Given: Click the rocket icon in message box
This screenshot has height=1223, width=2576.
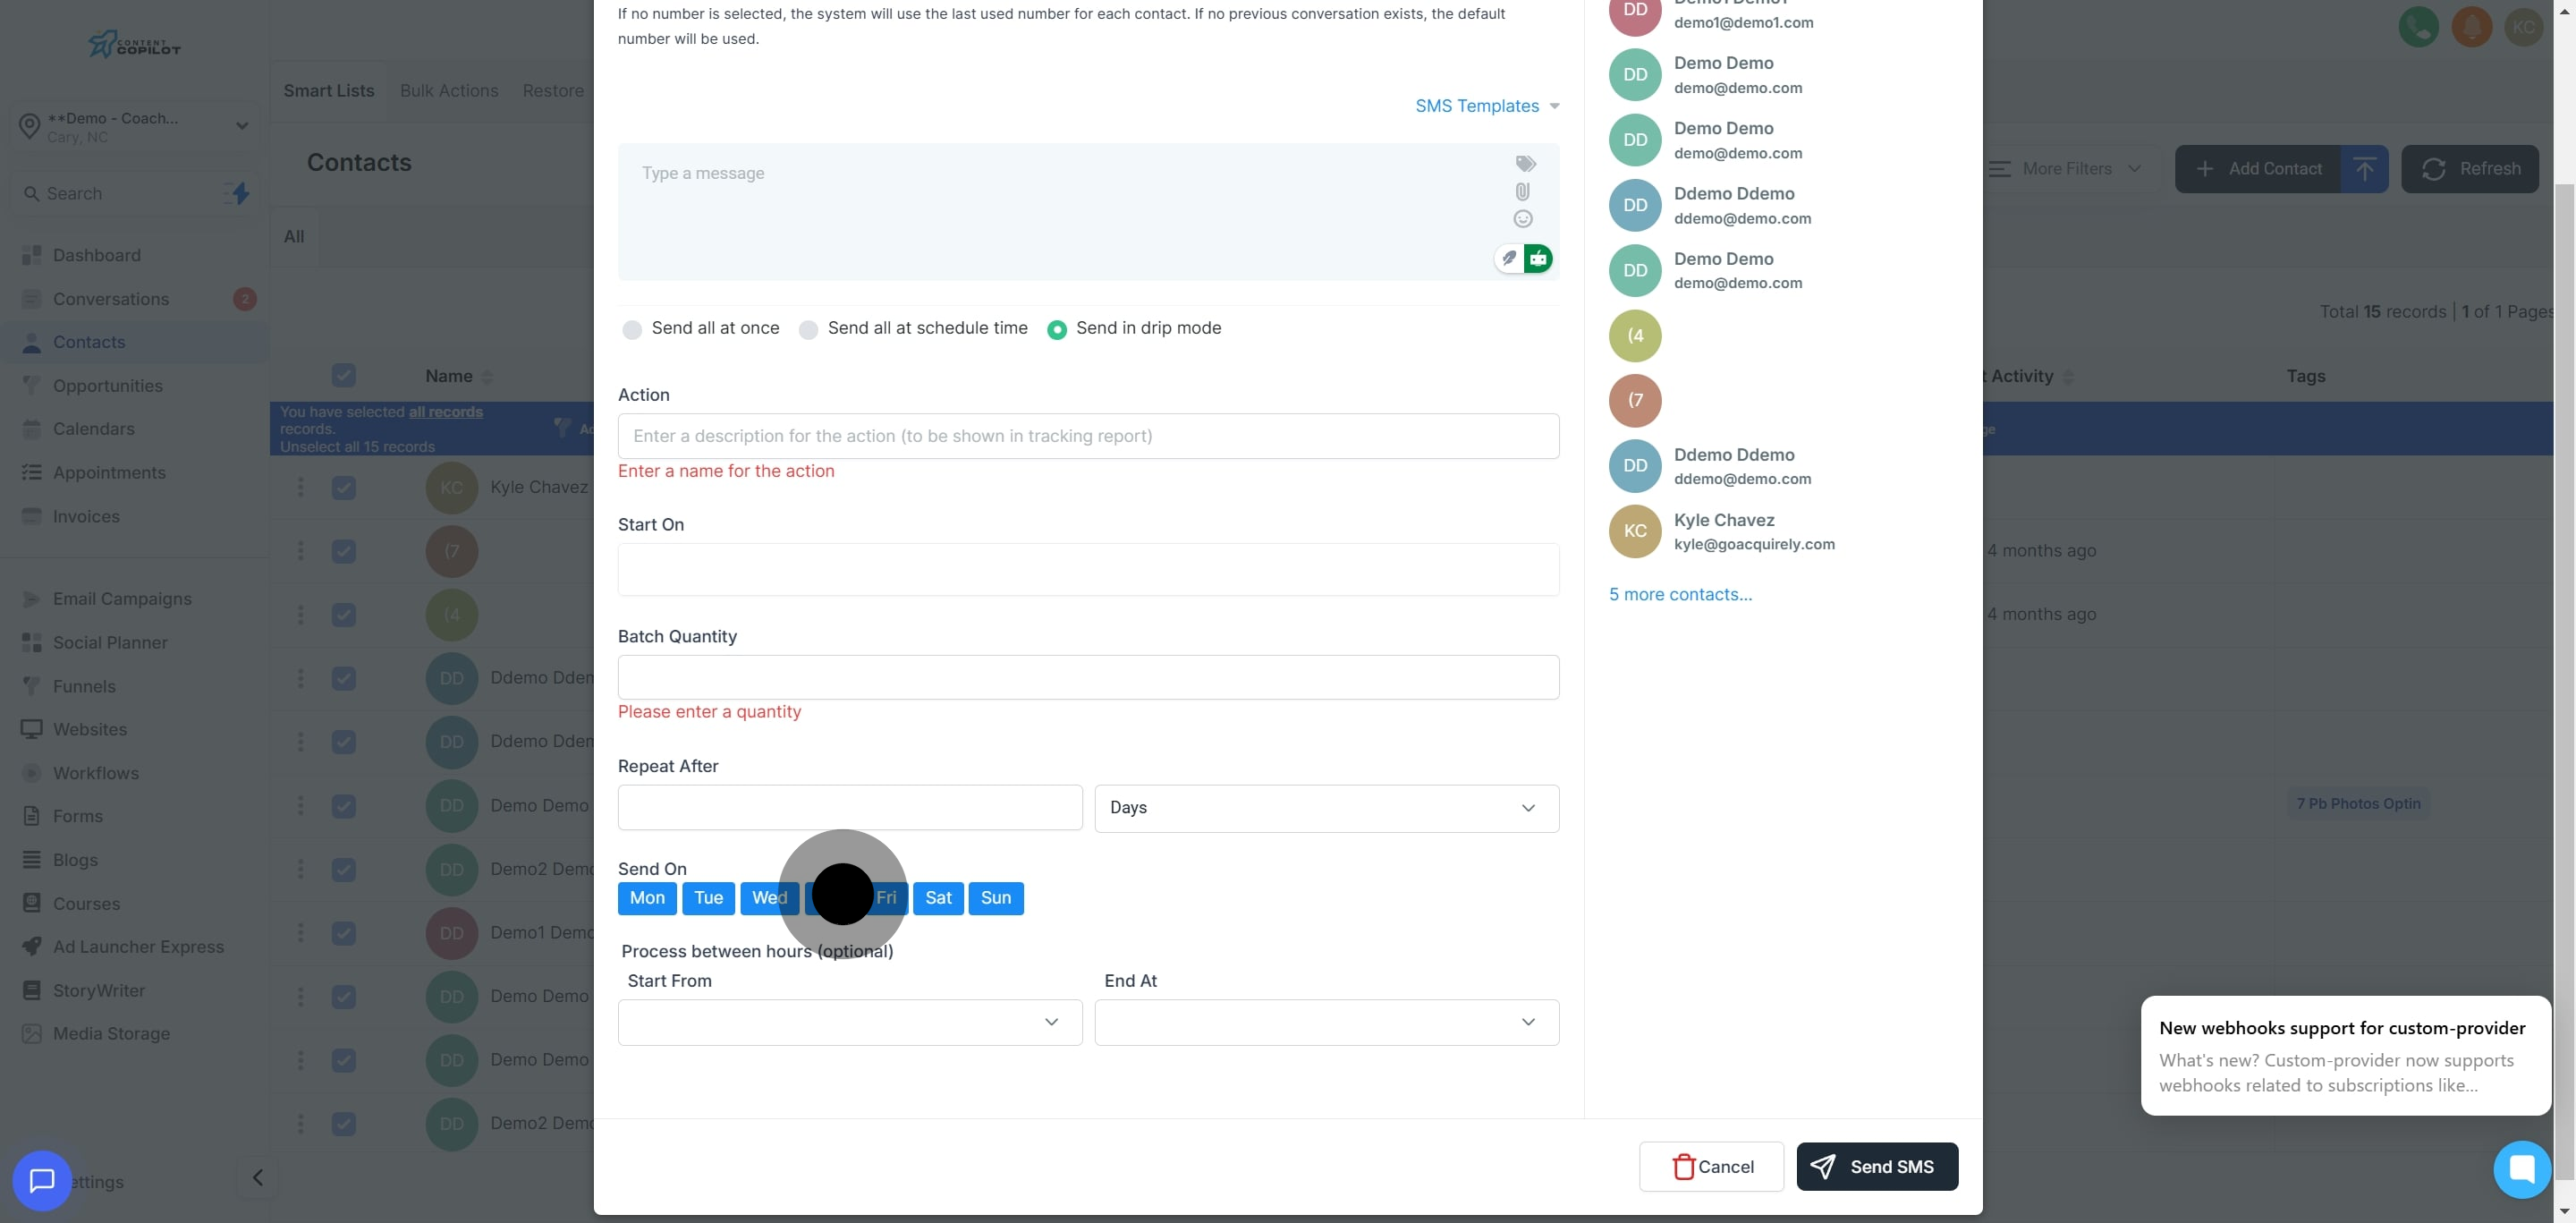Looking at the screenshot, I should 1508,259.
